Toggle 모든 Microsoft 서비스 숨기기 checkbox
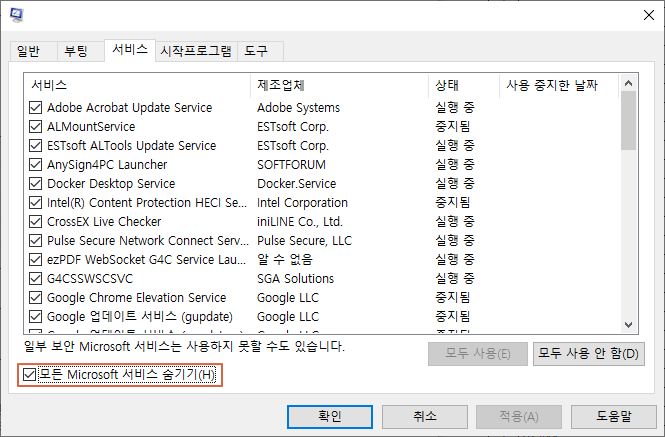 click(x=29, y=375)
